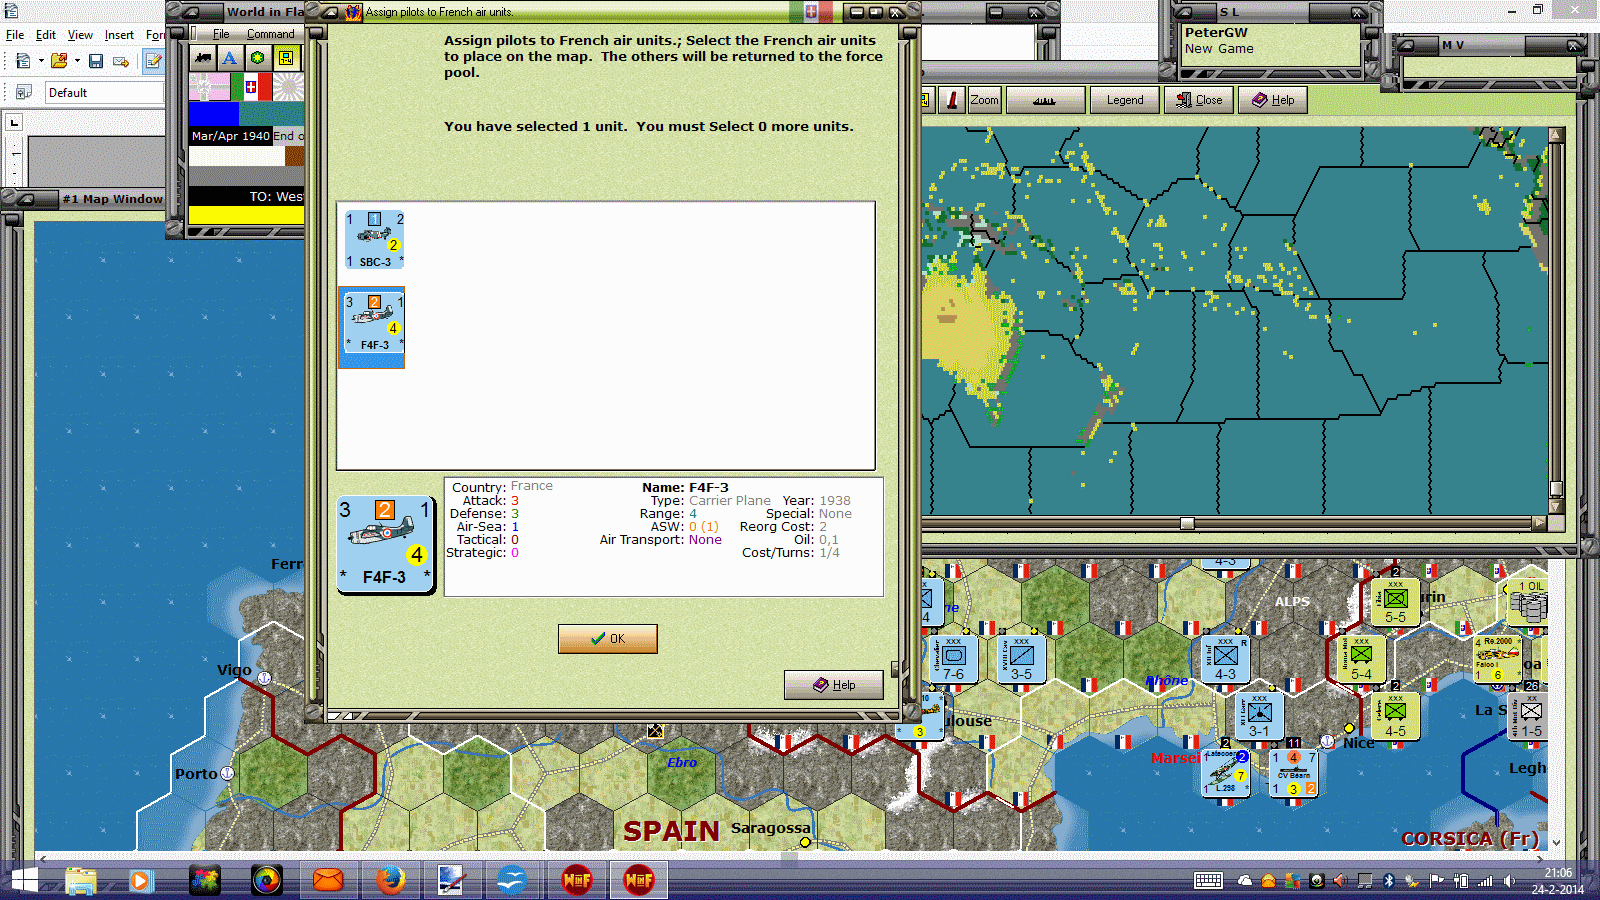Click the 3-1 French unit near Marseilles
Viewport: 1600px width, 900px height.
pos(1259,716)
